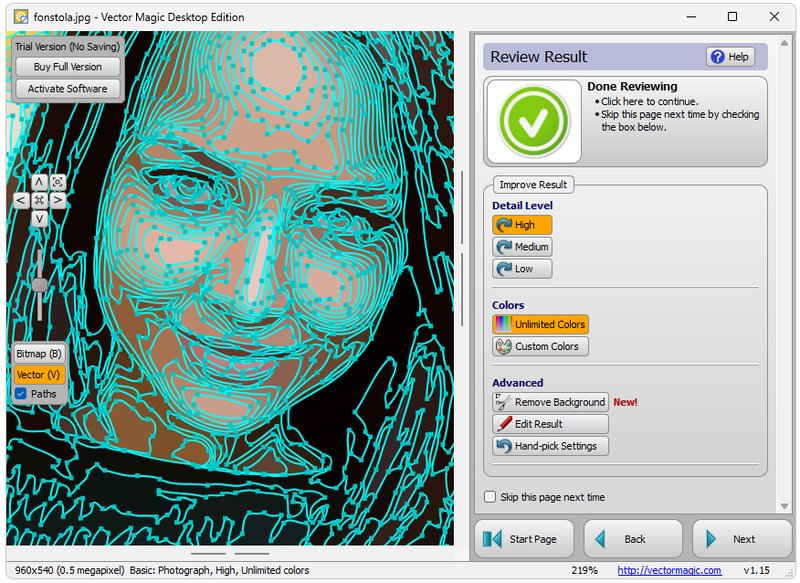The image size is (800, 583).
Task: Click Activate Software button
Action: [68, 89]
